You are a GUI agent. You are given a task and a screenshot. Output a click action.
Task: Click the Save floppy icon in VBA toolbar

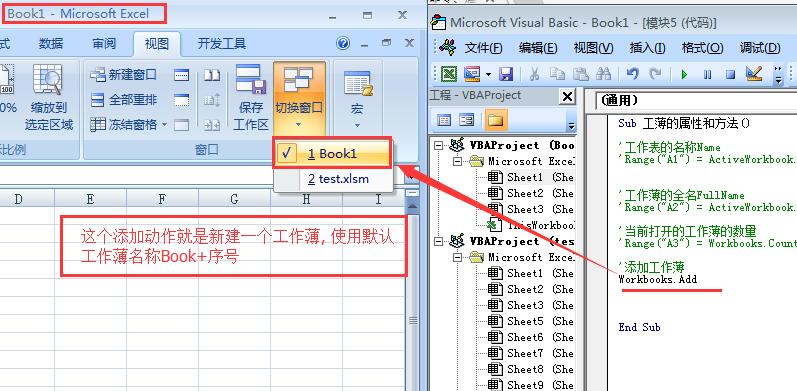click(506, 75)
